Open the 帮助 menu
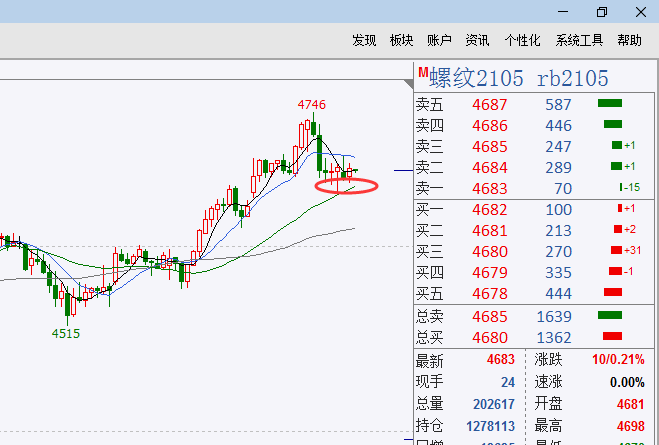This screenshot has height=445, width=659. click(629, 40)
